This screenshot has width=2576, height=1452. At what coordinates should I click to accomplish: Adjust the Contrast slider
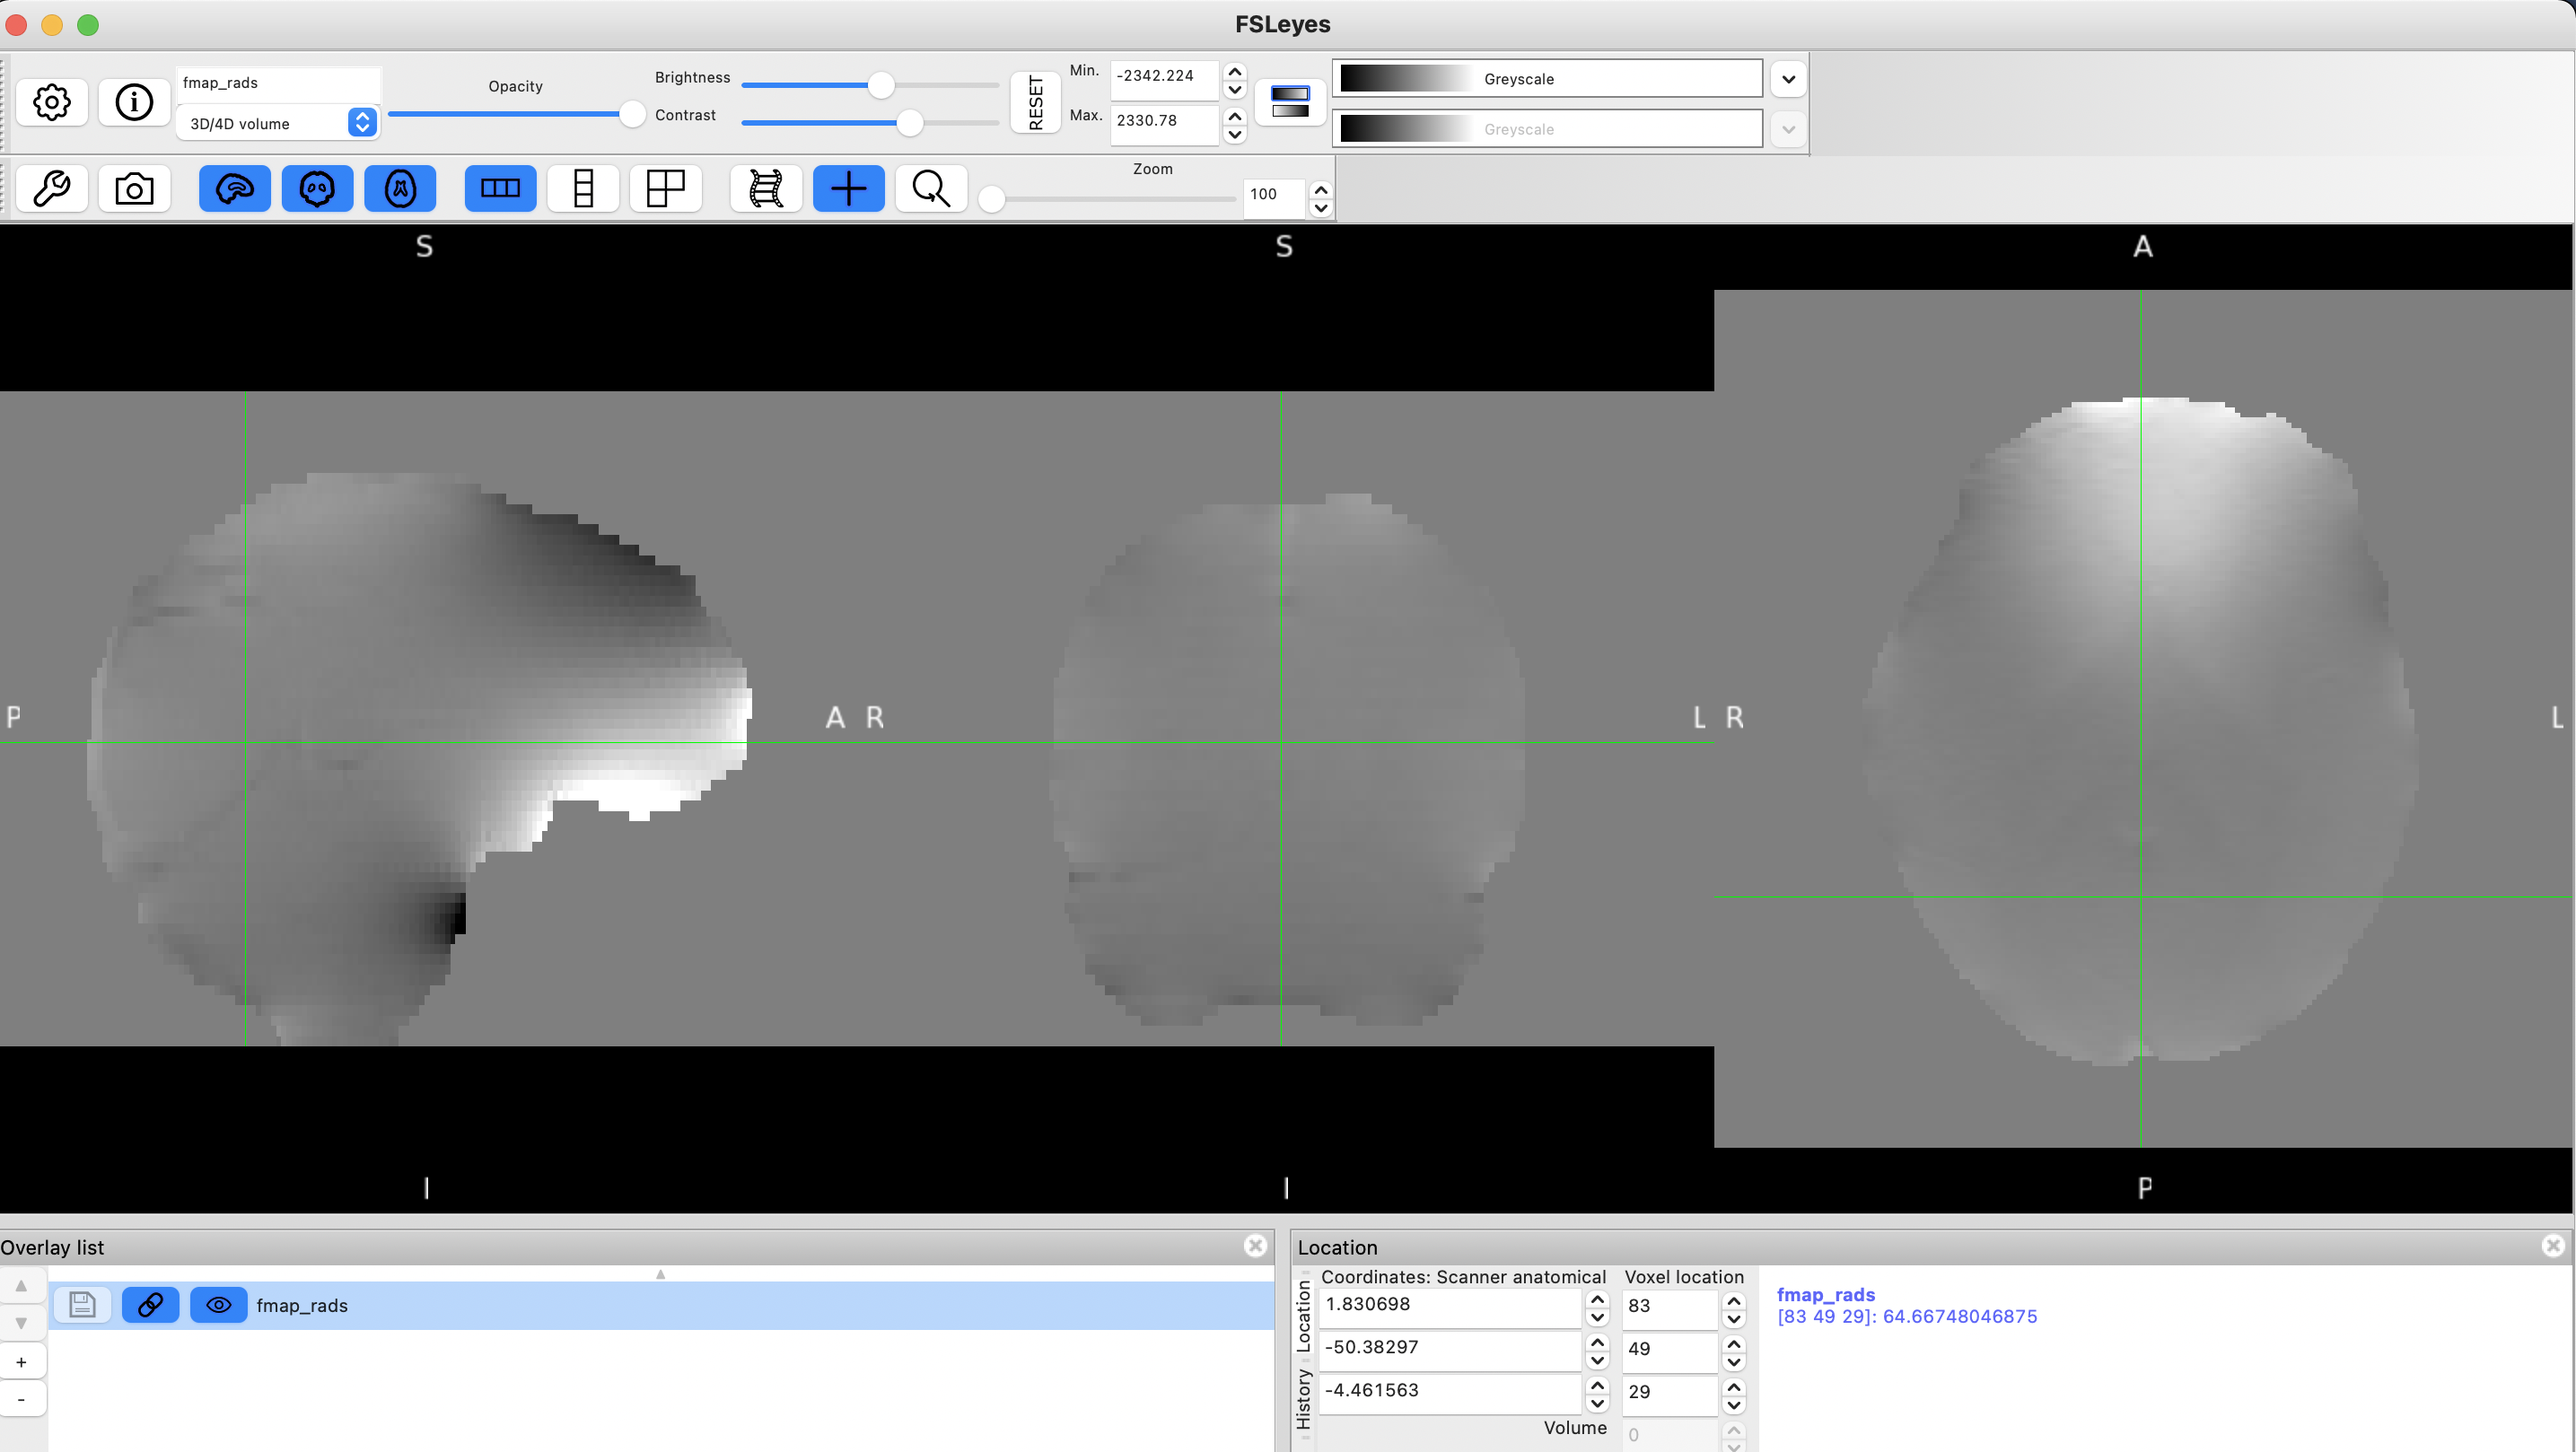(870, 123)
